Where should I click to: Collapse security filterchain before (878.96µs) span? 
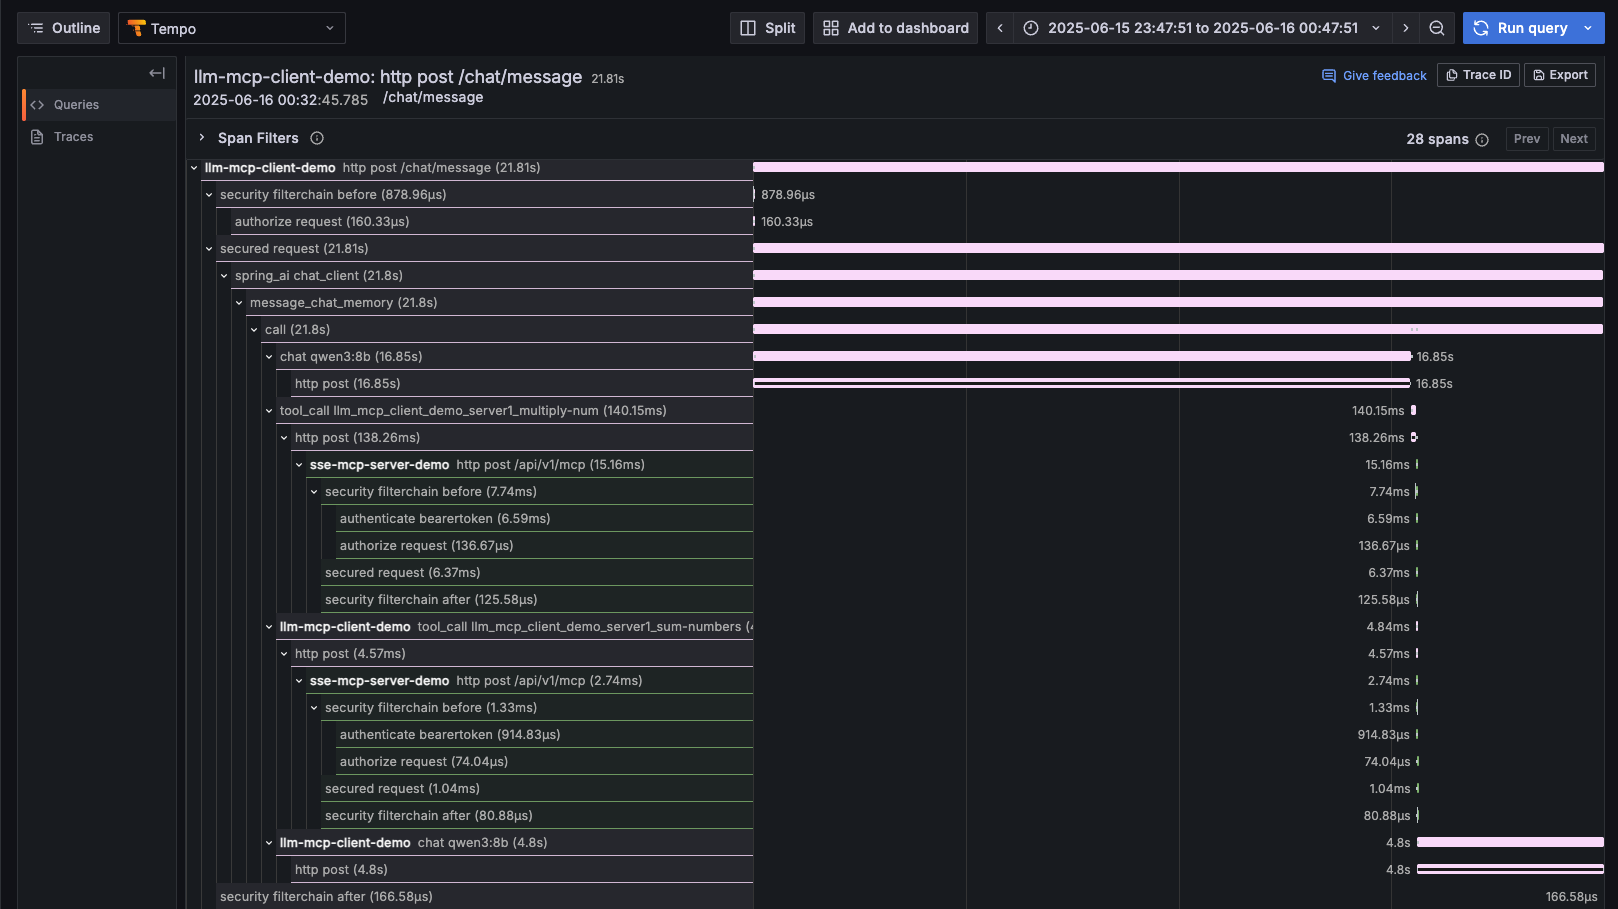(x=209, y=195)
